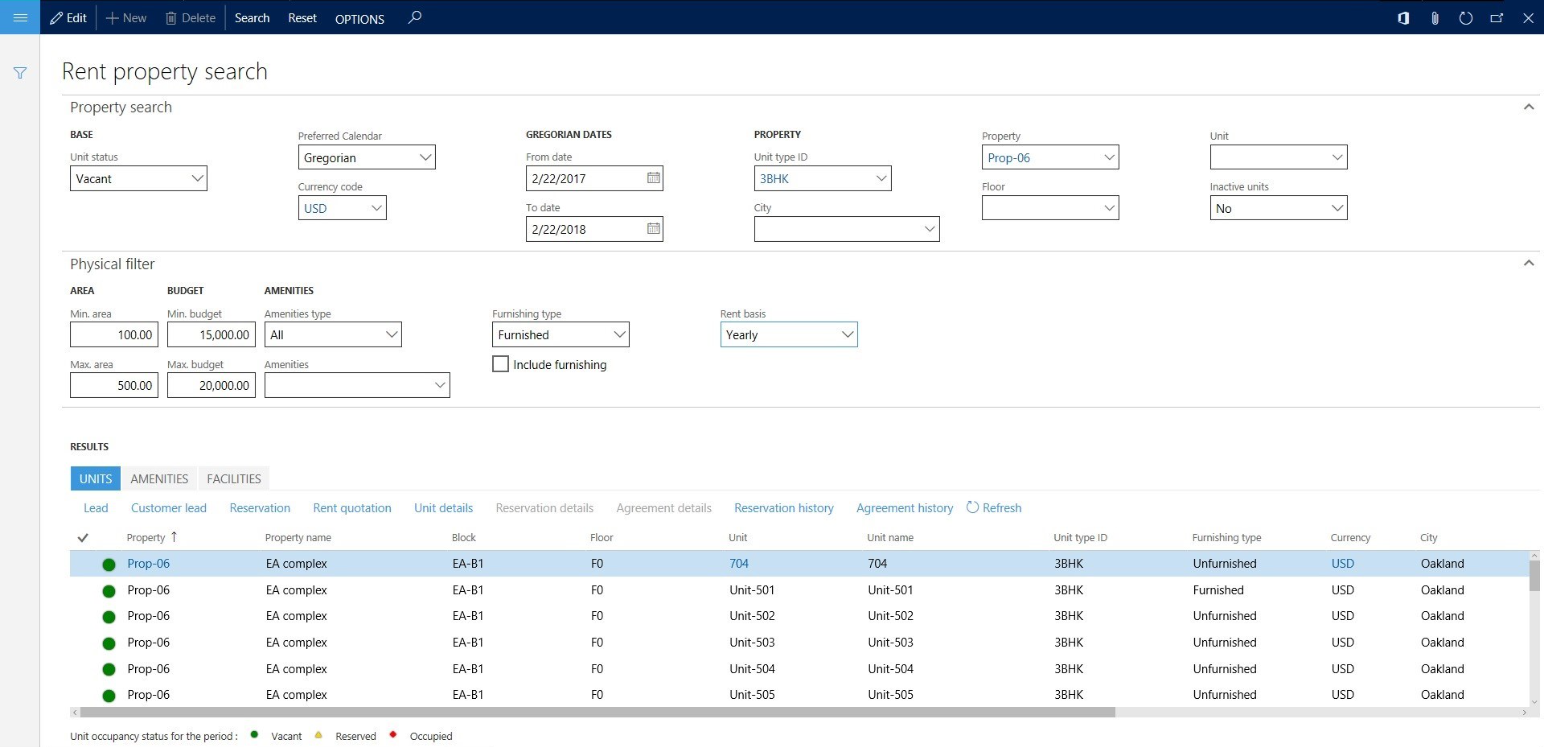Screen dimensions: 1544x747
Task: Select the Unit-502 row marker
Action: click(83, 616)
